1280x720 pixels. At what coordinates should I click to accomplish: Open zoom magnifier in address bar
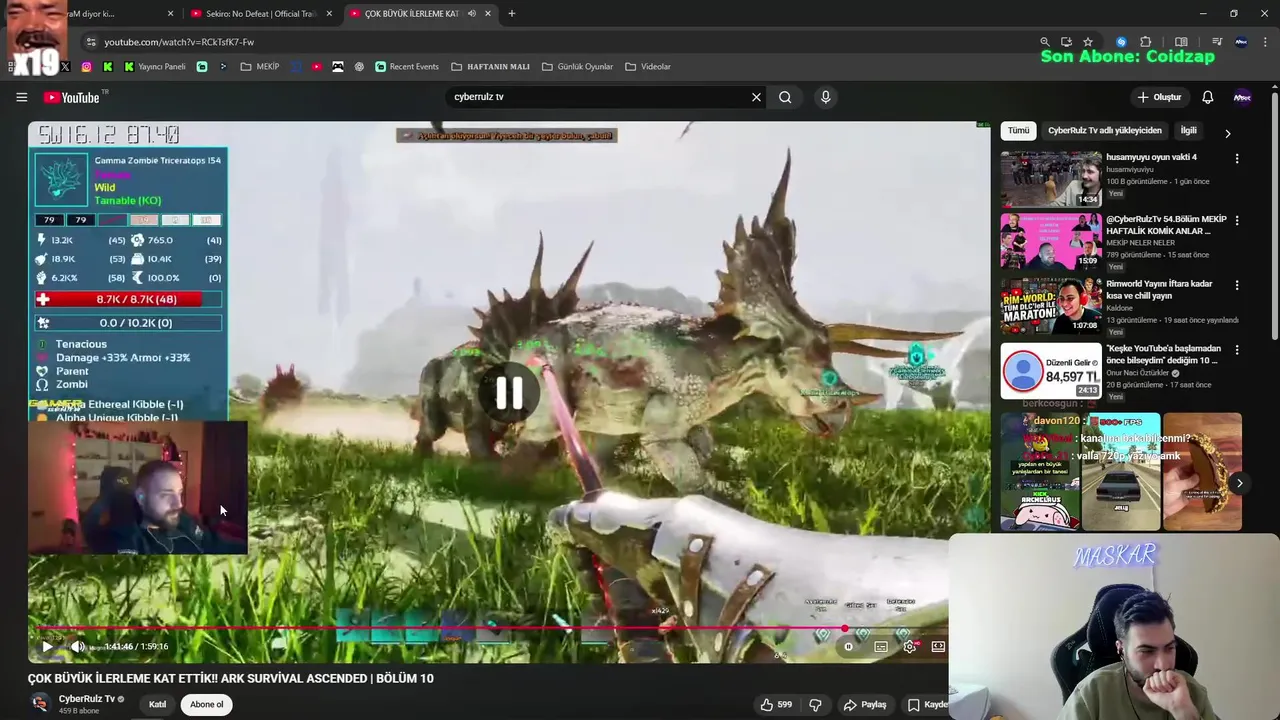tap(1044, 42)
